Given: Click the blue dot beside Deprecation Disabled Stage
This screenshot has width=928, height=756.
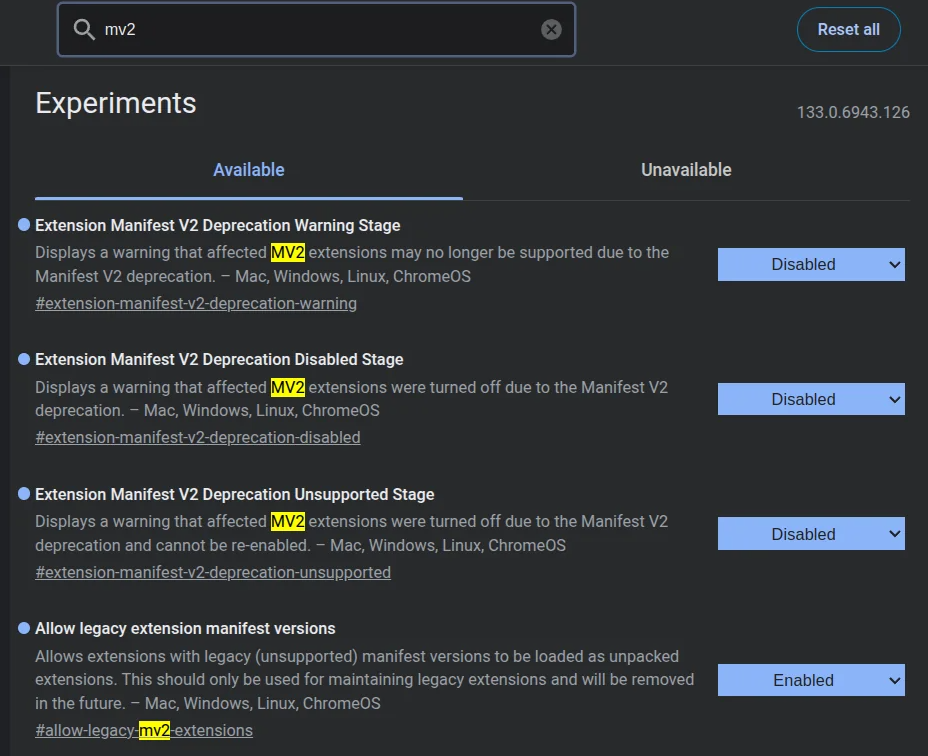Looking at the screenshot, I should tap(24, 359).
